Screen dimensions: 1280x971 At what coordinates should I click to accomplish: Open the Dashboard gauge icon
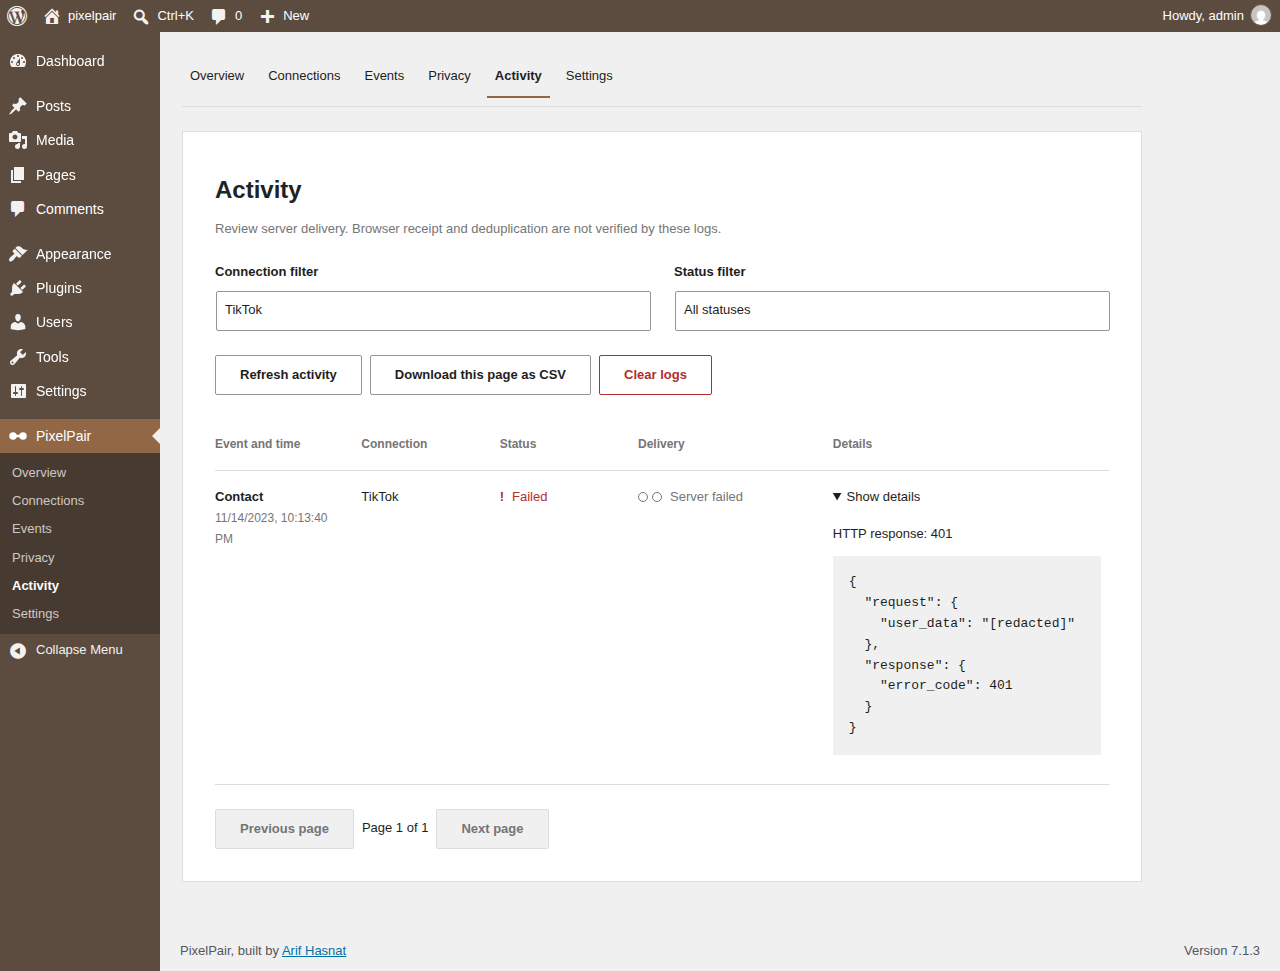pyautogui.click(x=18, y=61)
